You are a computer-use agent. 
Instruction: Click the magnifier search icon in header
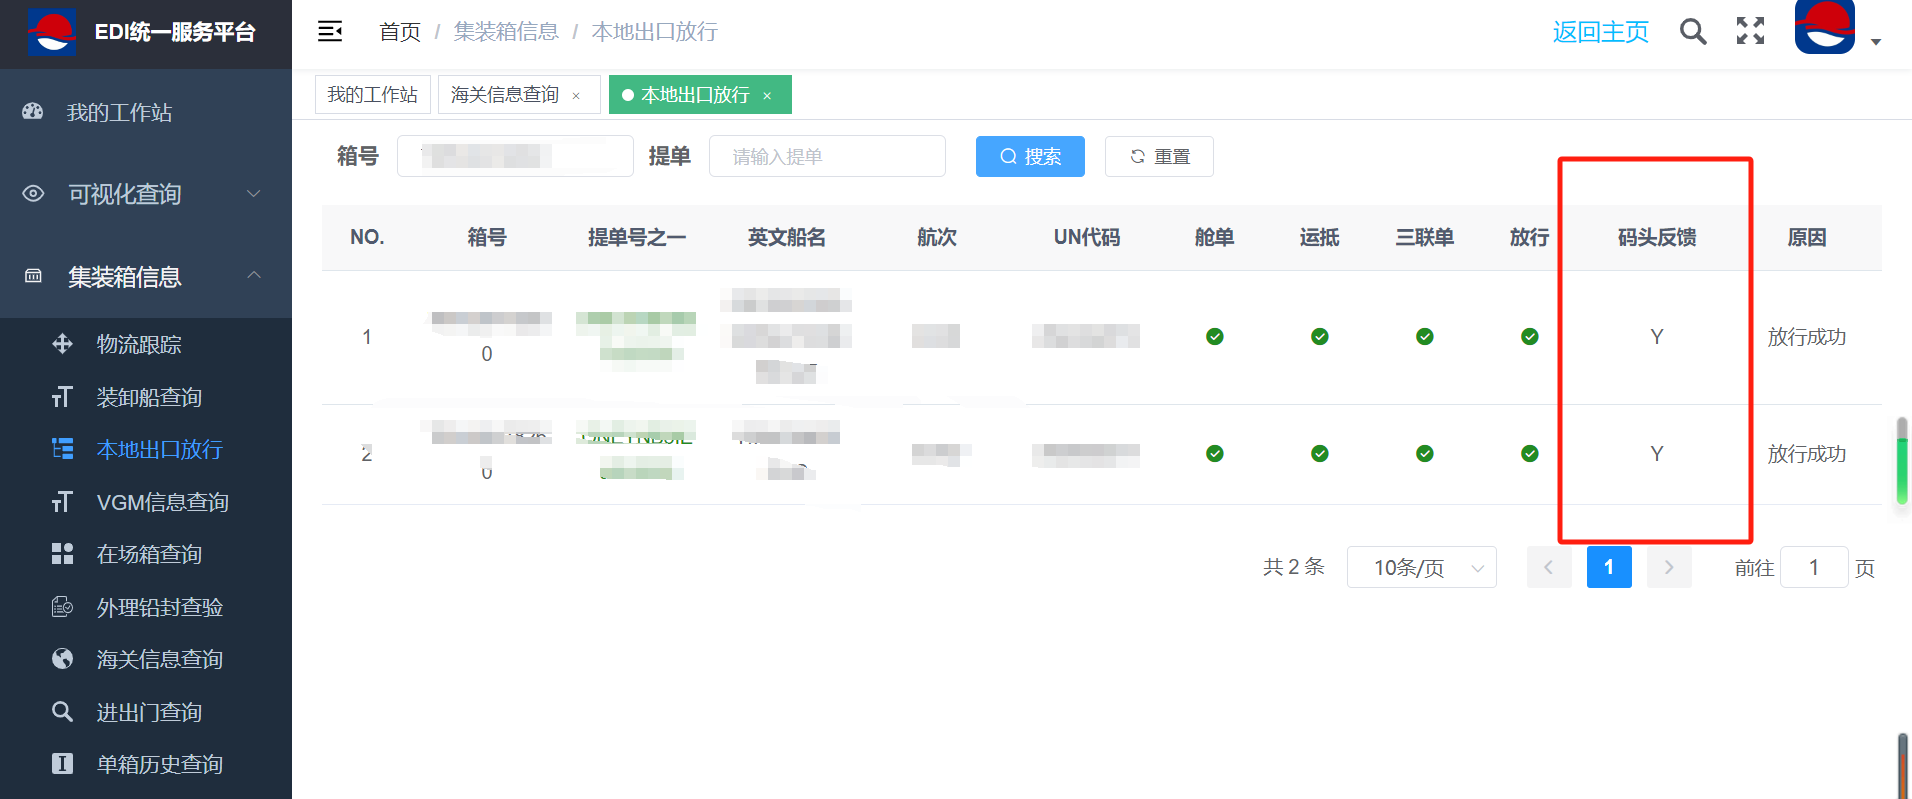point(1692,32)
